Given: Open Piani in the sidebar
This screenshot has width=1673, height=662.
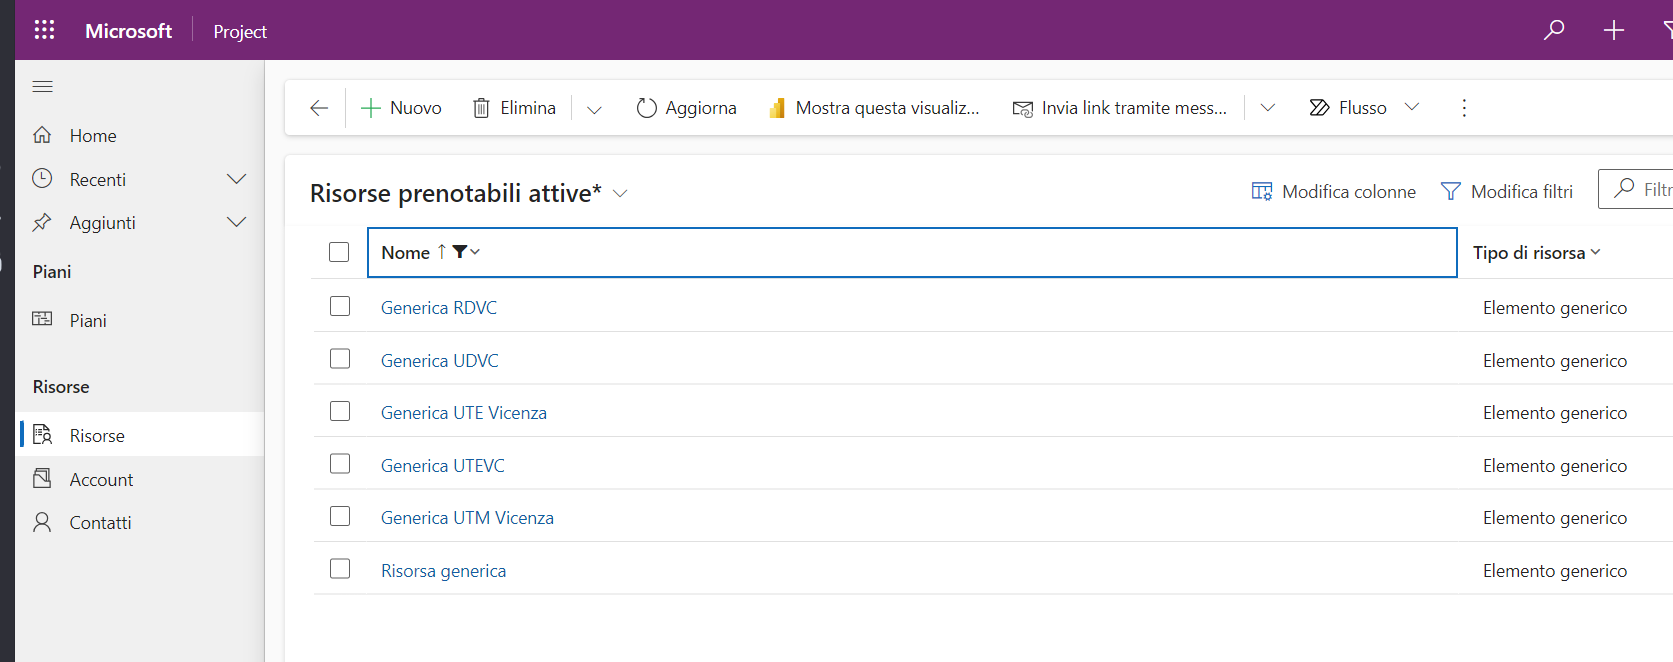Looking at the screenshot, I should 140,321.
